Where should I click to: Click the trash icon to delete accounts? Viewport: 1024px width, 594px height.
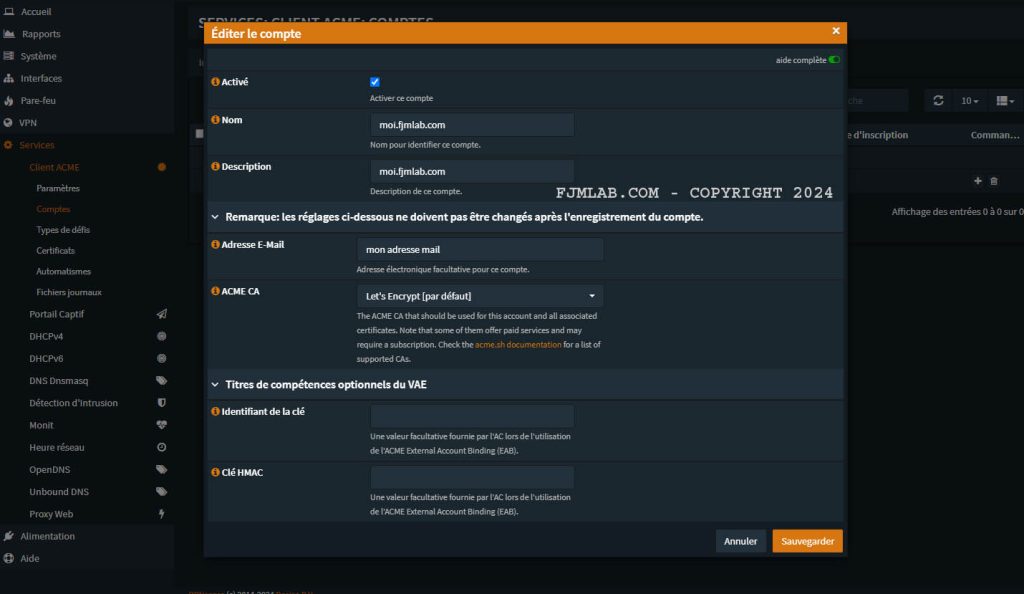993,181
